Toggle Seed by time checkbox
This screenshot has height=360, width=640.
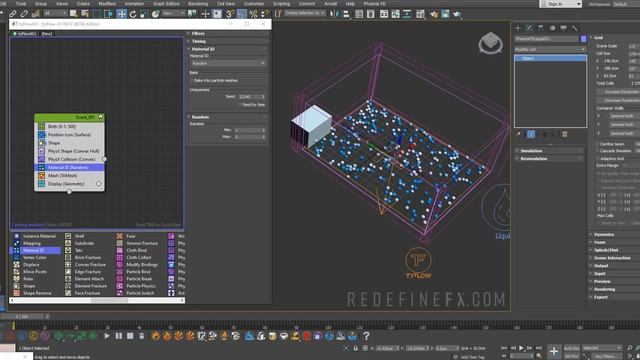point(240,105)
